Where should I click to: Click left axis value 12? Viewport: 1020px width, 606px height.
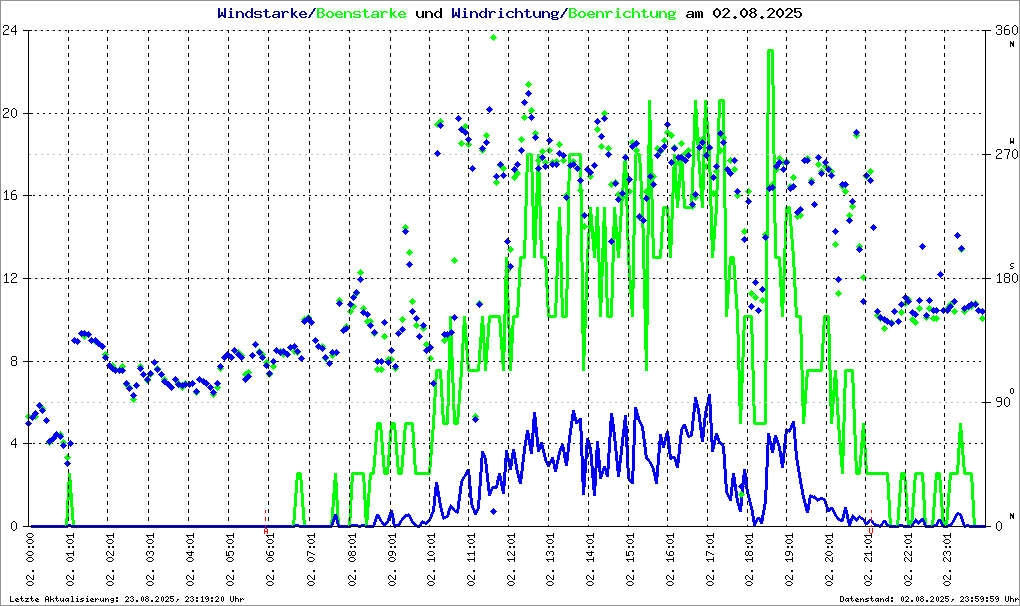tap(10, 278)
